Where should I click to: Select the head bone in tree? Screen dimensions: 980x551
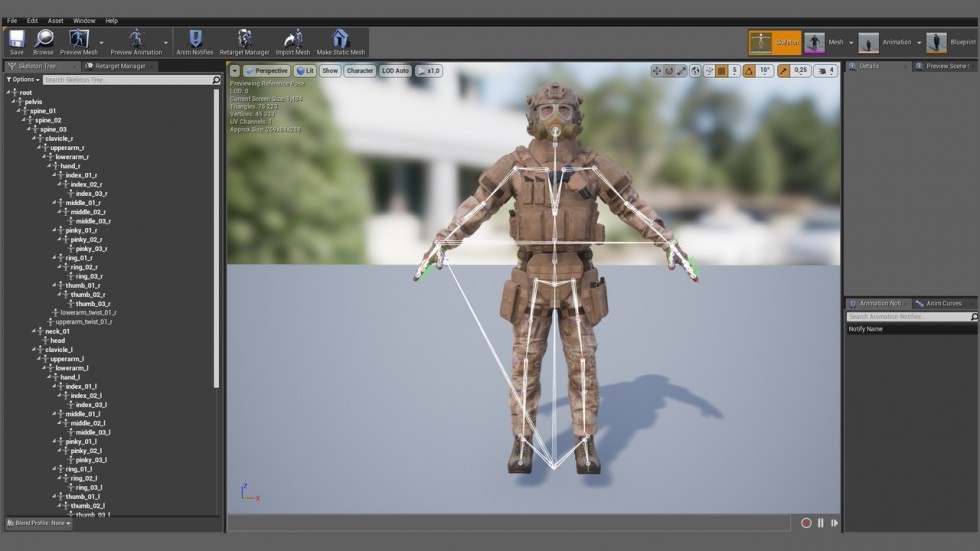(58, 340)
